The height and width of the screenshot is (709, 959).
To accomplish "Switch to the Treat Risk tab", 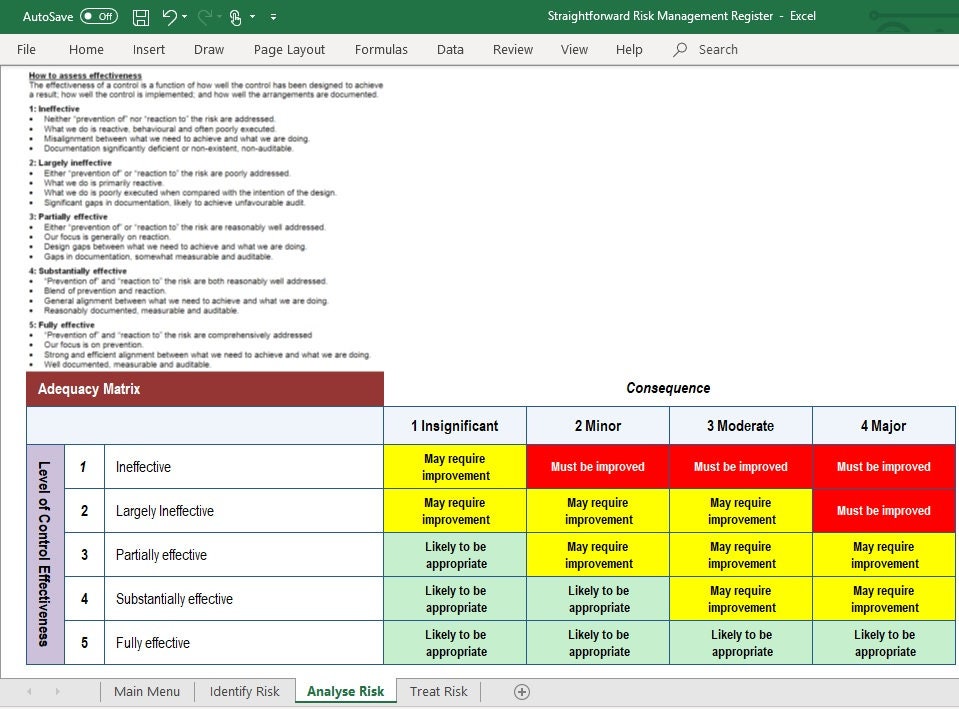I will click(438, 691).
